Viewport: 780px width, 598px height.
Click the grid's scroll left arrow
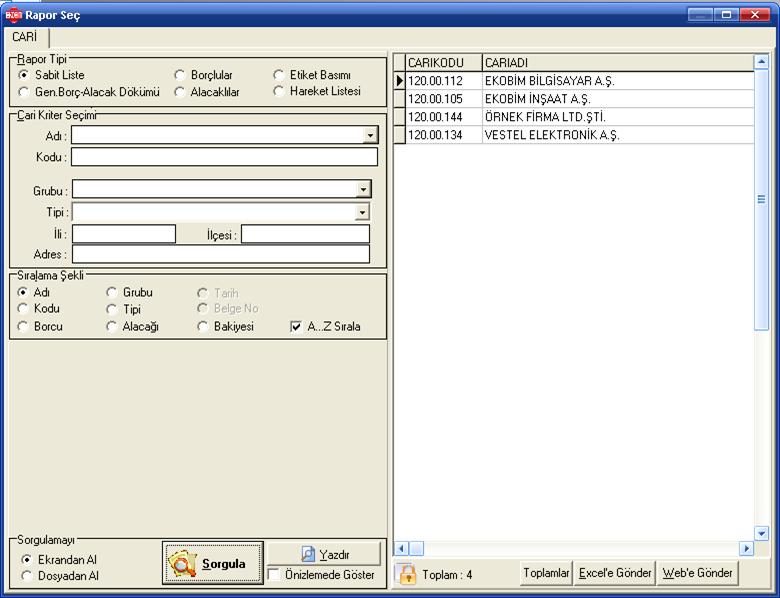[x=401, y=549]
